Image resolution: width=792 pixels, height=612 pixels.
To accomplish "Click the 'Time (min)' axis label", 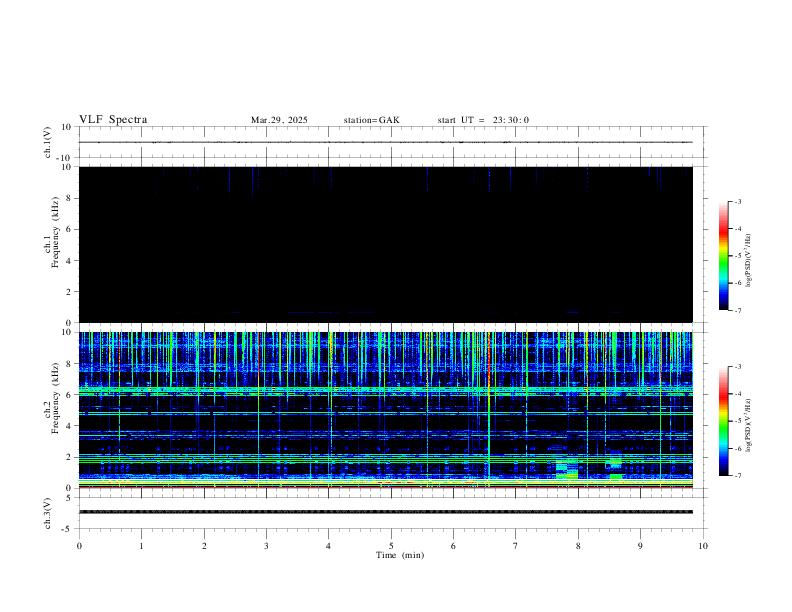I will (x=400, y=555).
